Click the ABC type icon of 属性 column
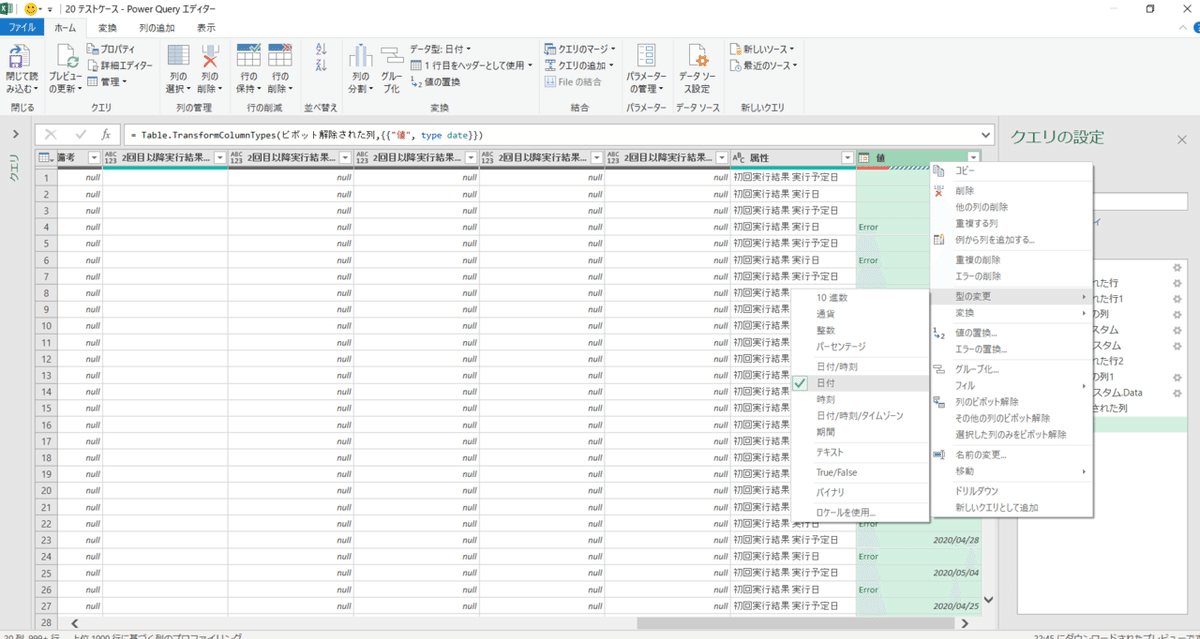Image resolution: width=1200 pixels, height=639 pixels. (x=740, y=157)
